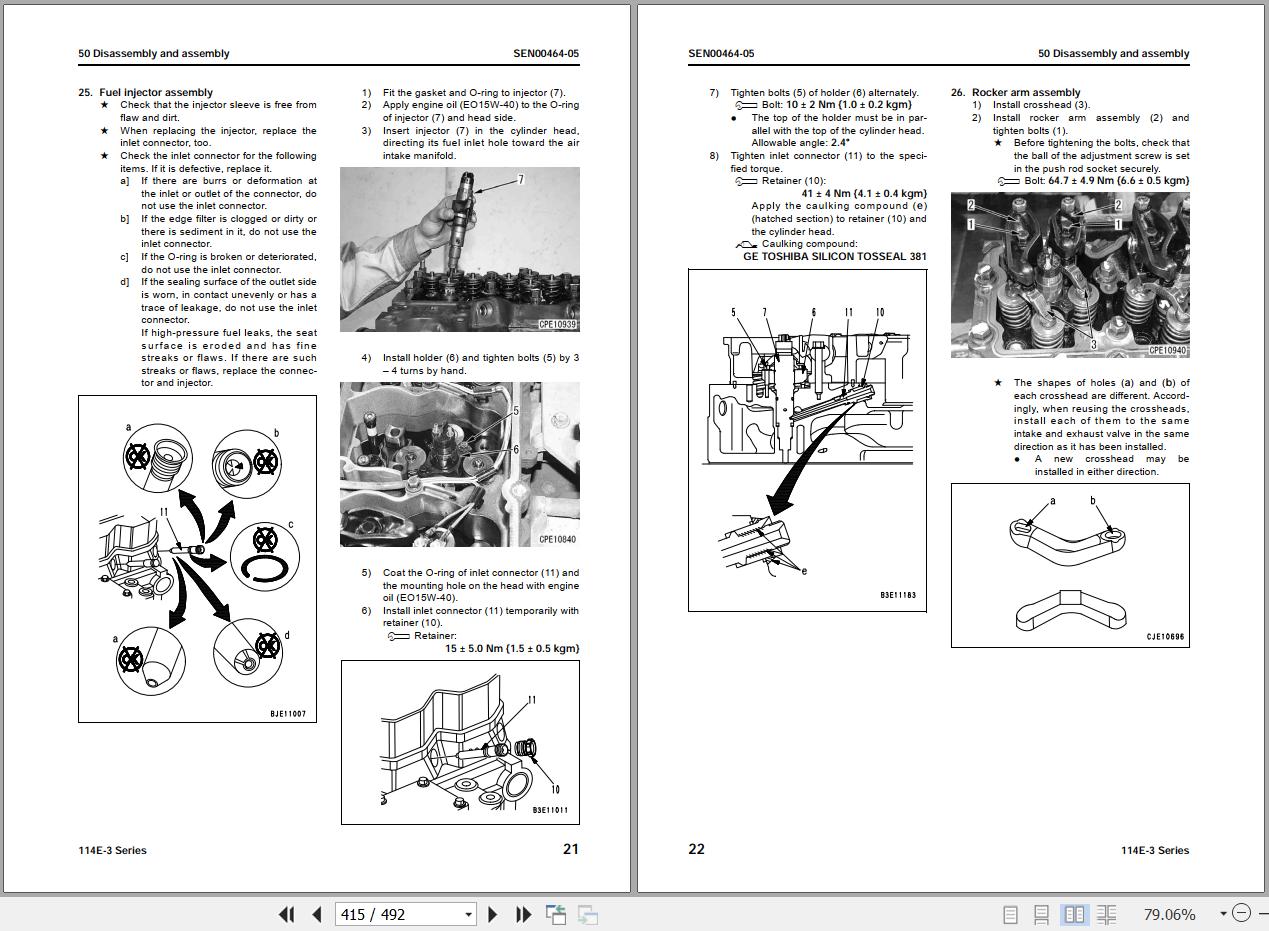Click the 79.06% zoom value

[x=1169, y=914]
